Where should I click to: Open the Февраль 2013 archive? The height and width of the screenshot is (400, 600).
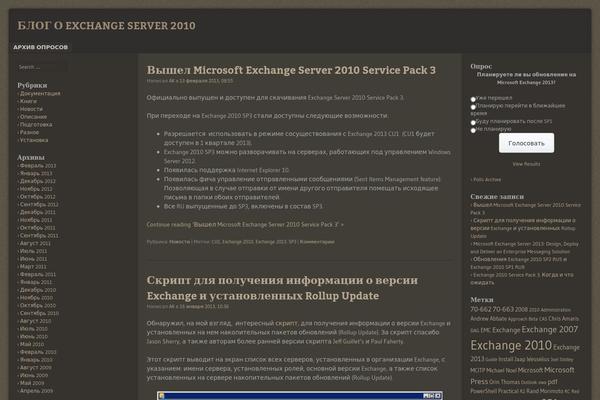point(38,166)
